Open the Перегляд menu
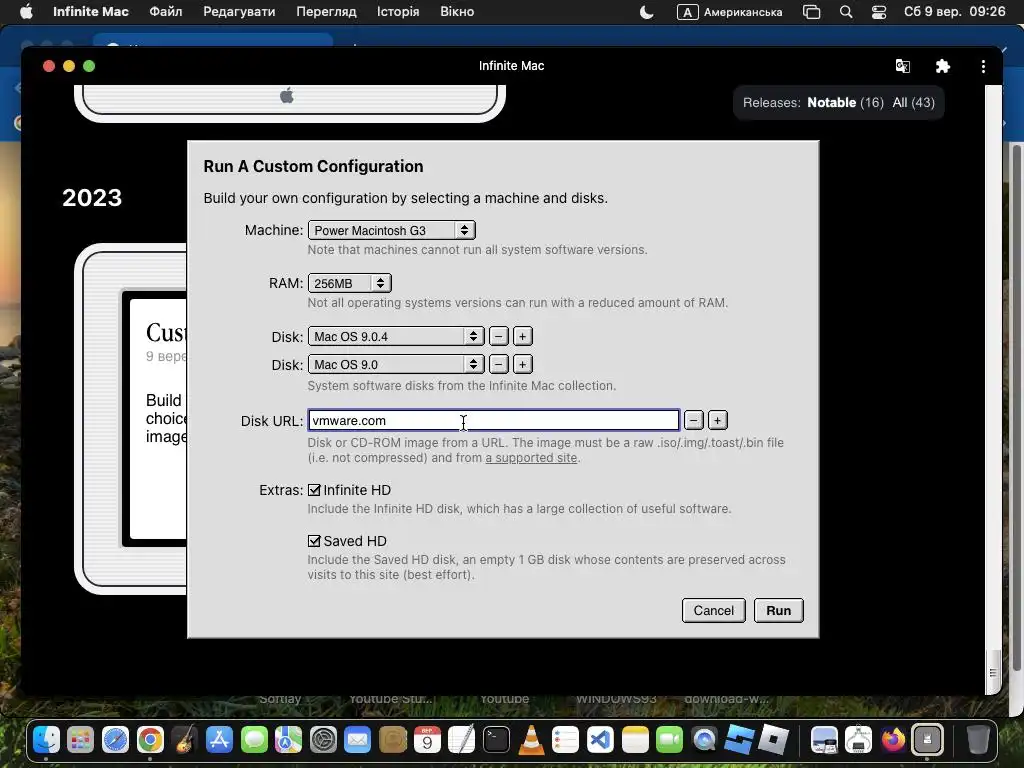The height and width of the screenshot is (768, 1024). coord(326,12)
